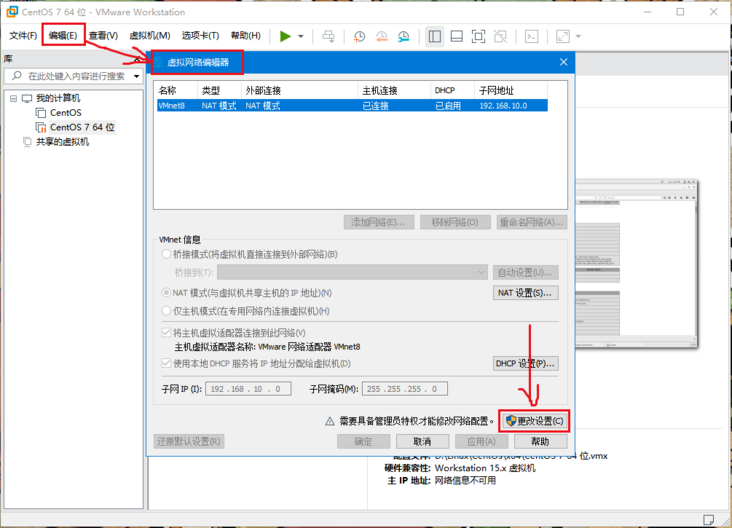Screen dimensions: 732x528
Task: Open the 帮助(H) menu
Action: 246,35
